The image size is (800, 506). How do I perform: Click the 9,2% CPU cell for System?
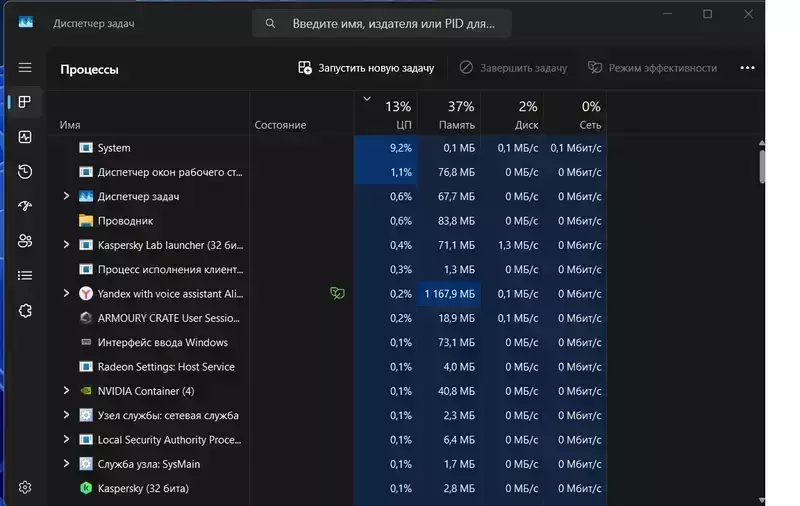click(x=386, y=148)
